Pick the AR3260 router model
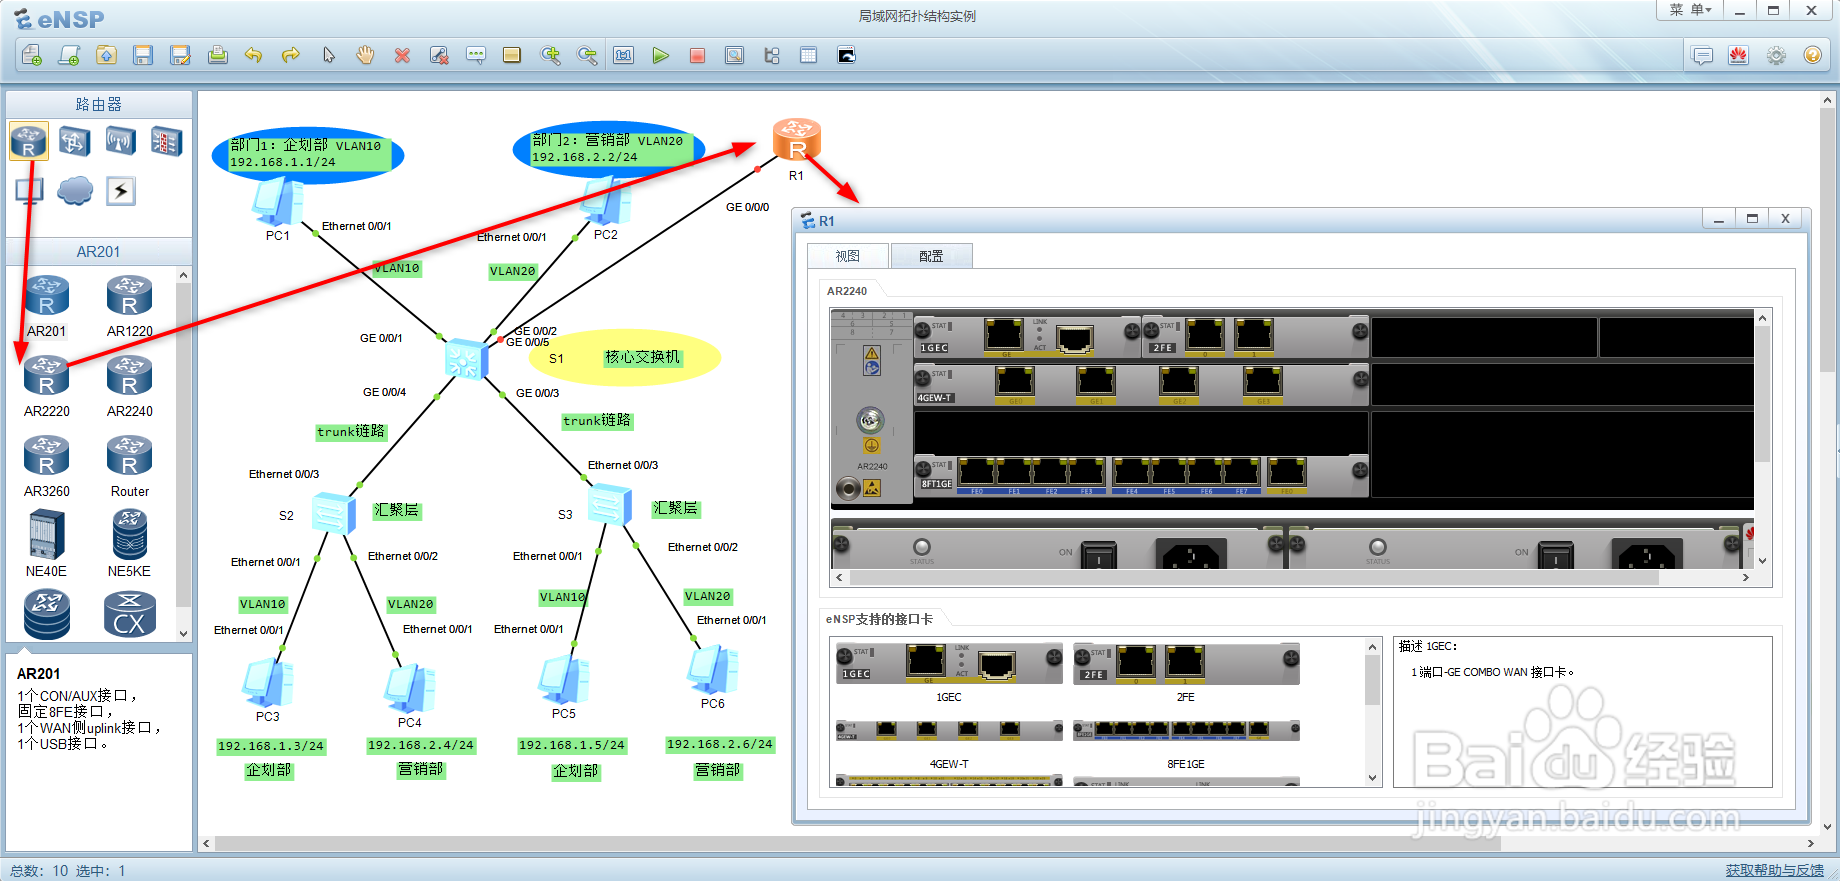Image resolution: width=1840 pixels, height=881 pixels. click(47, 467)
